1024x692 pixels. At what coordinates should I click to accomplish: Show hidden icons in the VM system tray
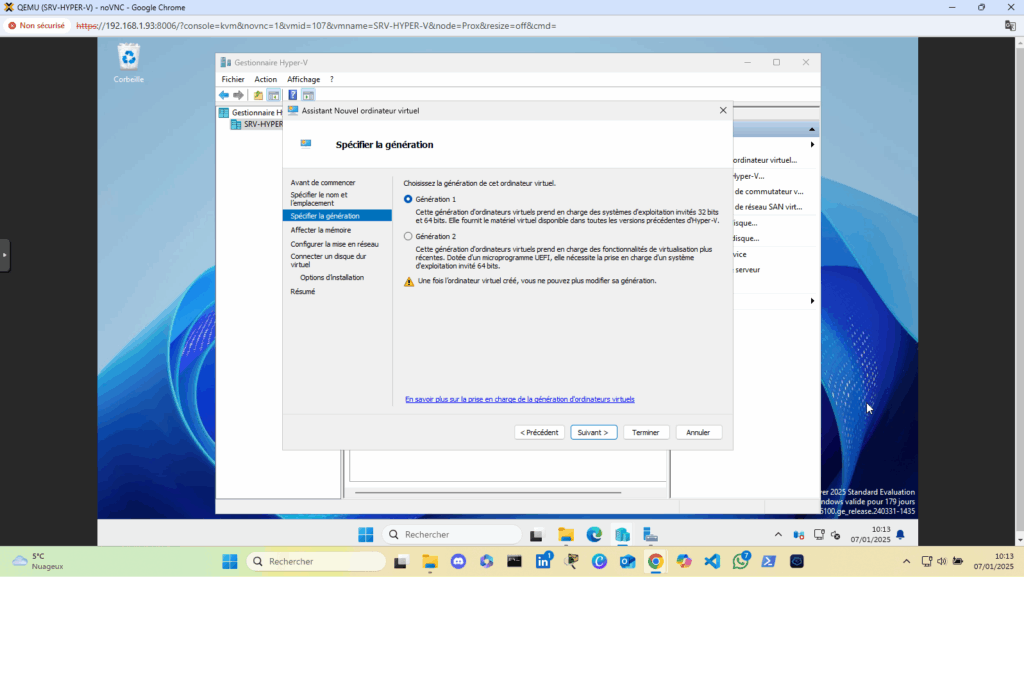coord(778,535)
